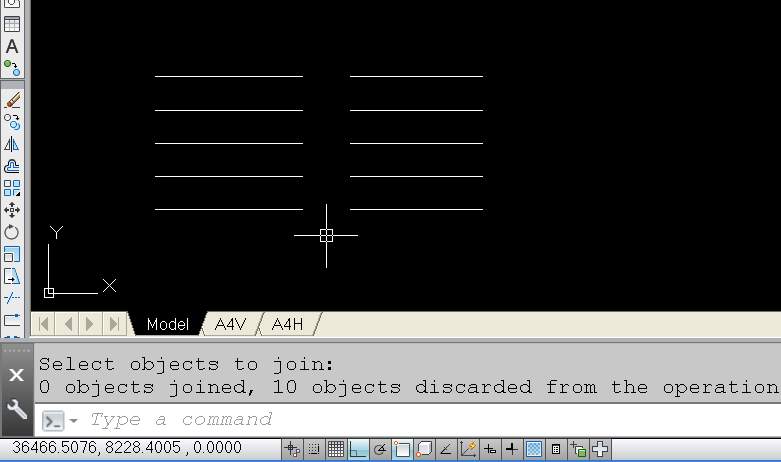Click '0 objects joined' history line
781x462 pixels.
click(x=409, y=387)
